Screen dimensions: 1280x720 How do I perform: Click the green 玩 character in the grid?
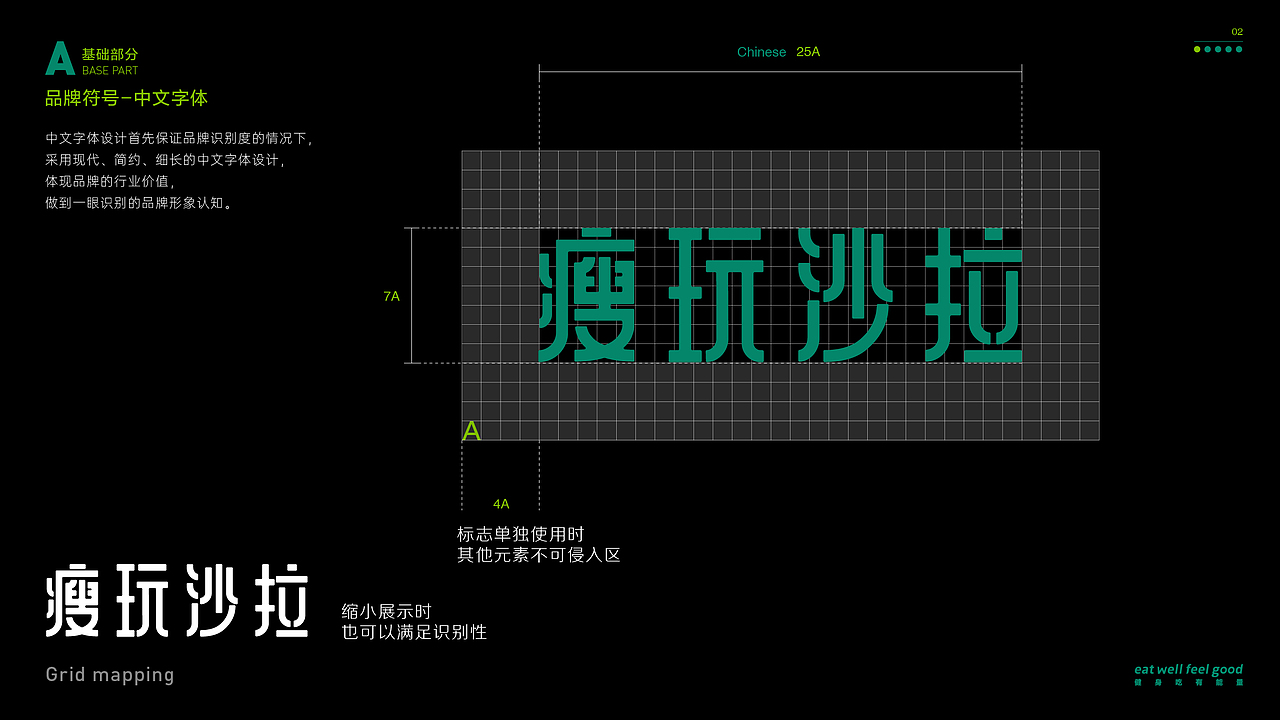pos(716,295)
